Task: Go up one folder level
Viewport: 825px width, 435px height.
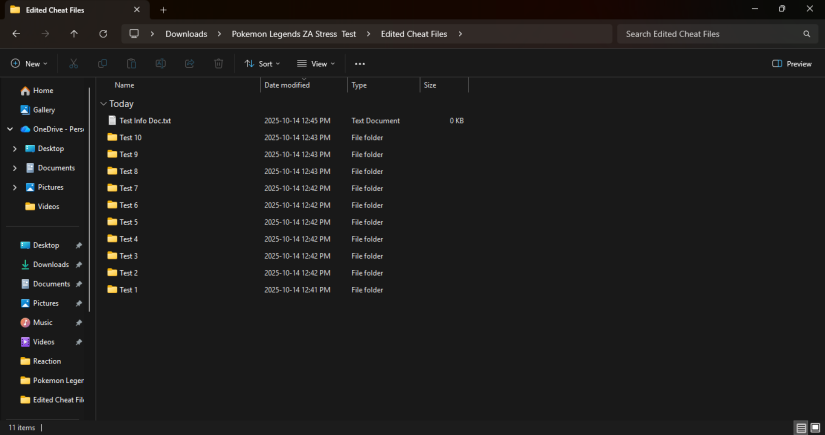Action: click(x=74, y=34)
